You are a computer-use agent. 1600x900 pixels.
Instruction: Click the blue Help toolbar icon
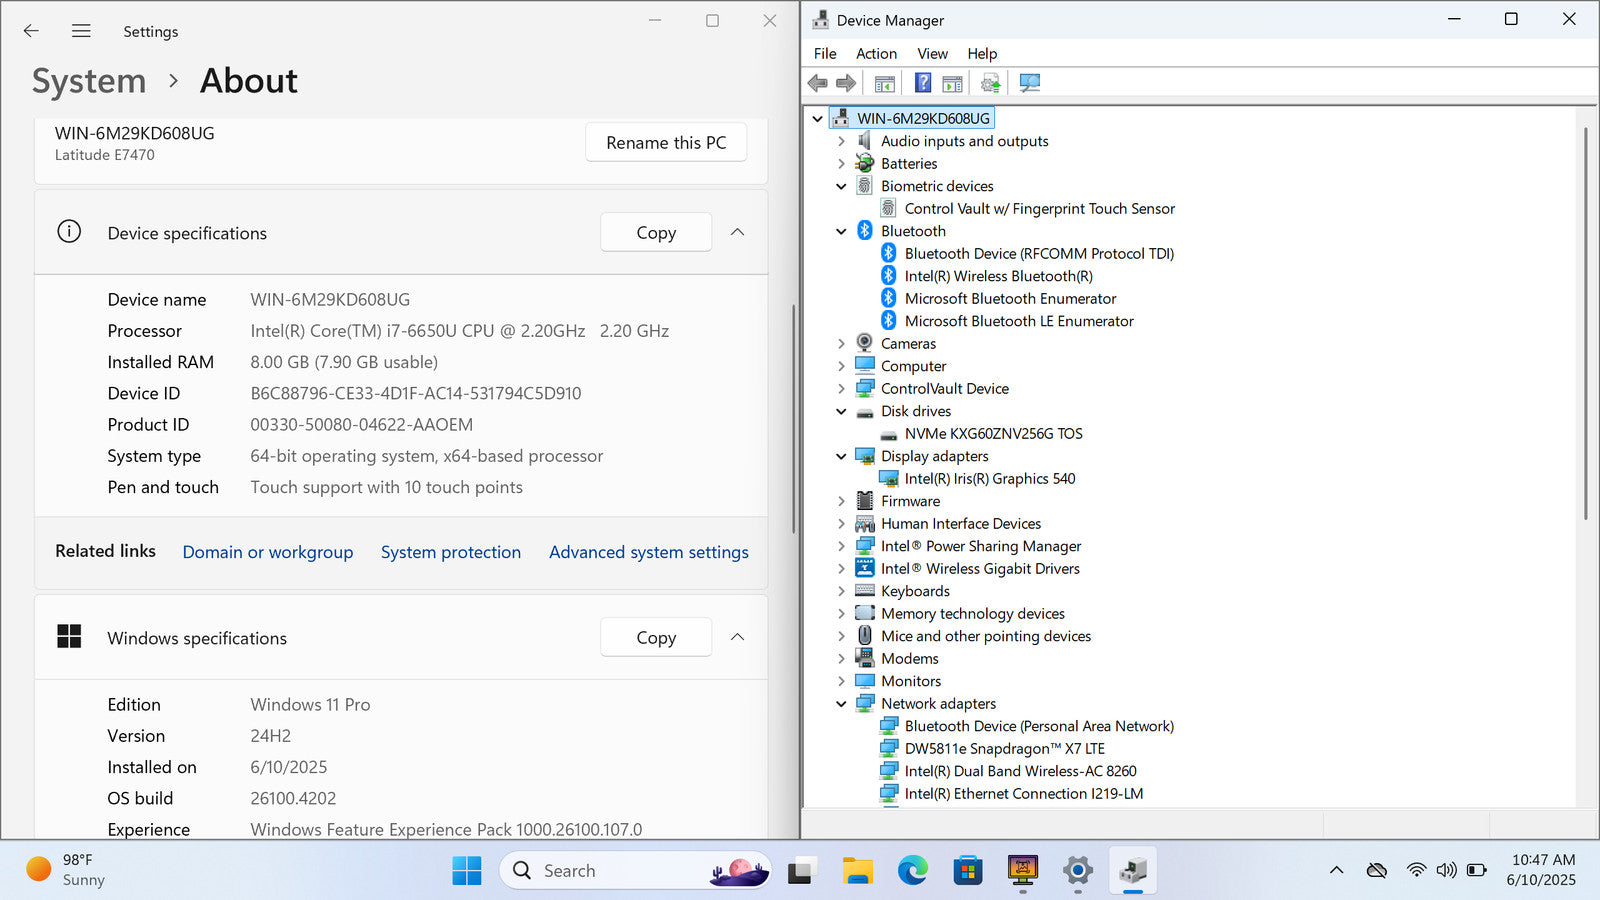pyautogui.click(x=922, y=83)
